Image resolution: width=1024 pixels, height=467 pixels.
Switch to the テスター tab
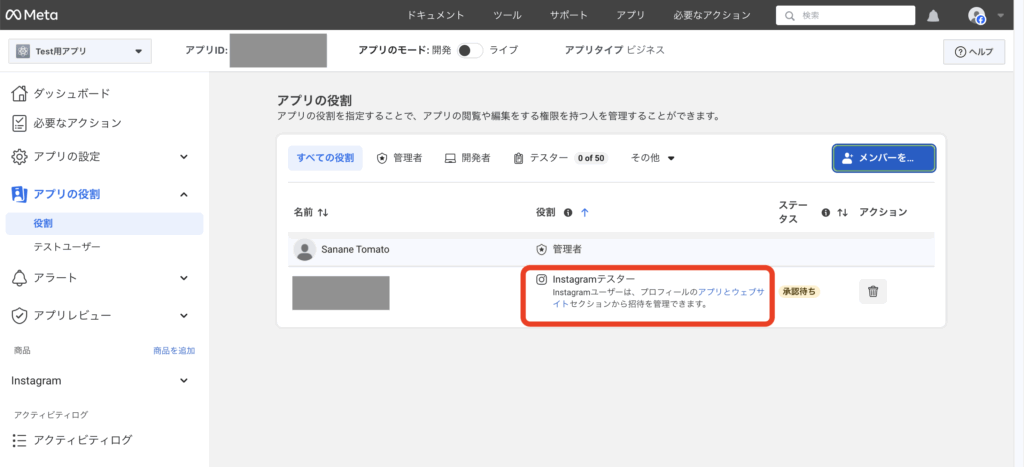click(x=560, y=158)
